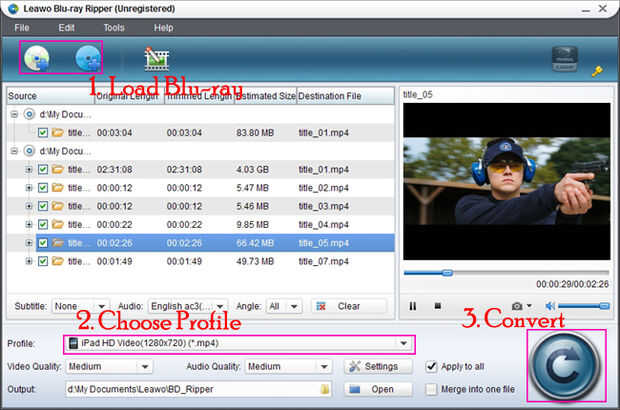Open the Angle dropdown

coord(294,306)
